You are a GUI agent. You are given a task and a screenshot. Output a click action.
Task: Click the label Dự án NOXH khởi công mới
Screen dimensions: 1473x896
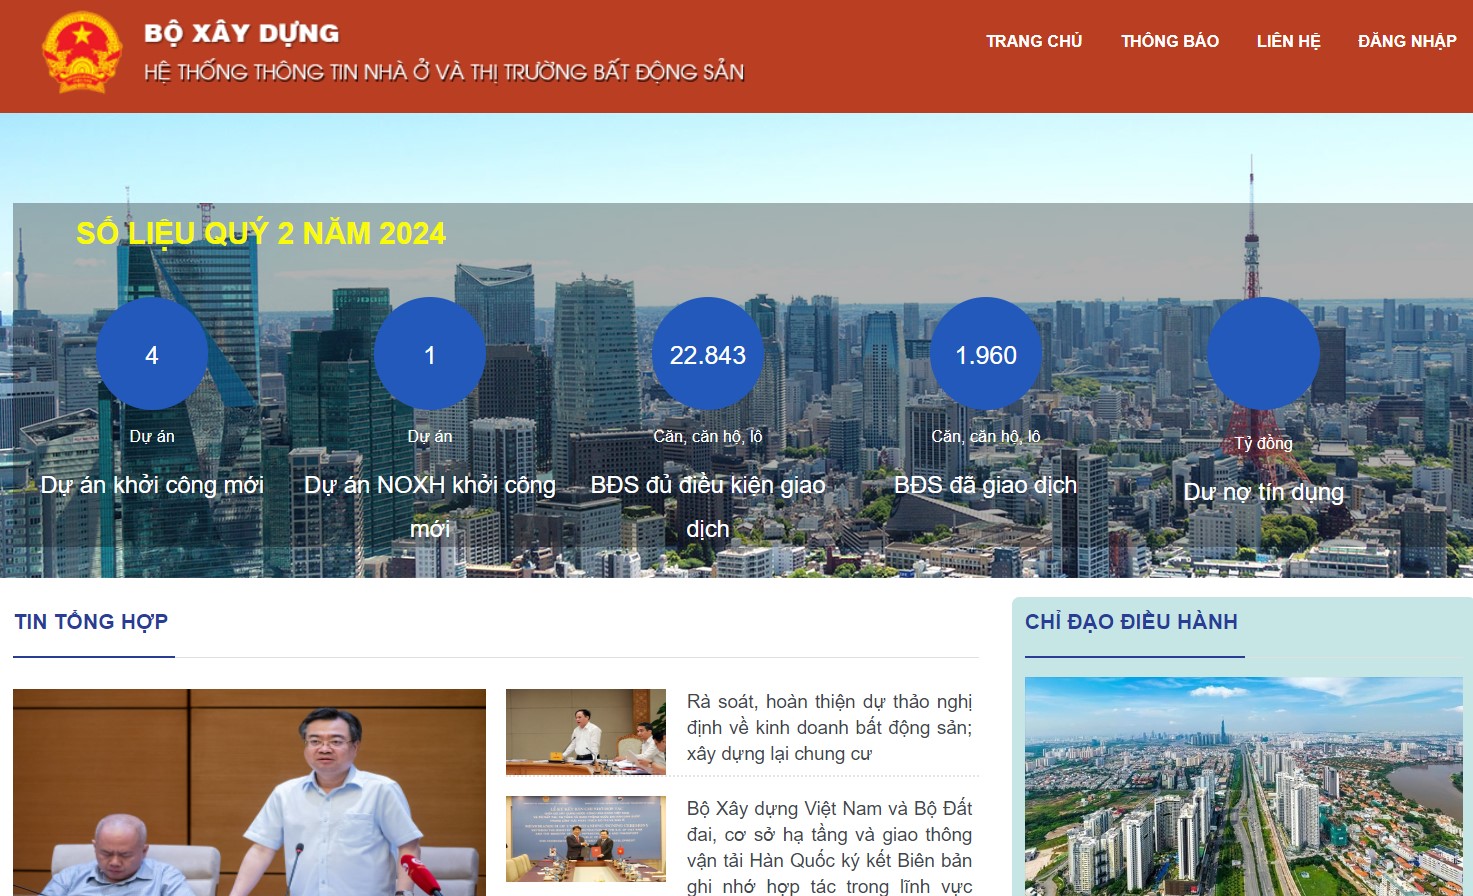430,507
